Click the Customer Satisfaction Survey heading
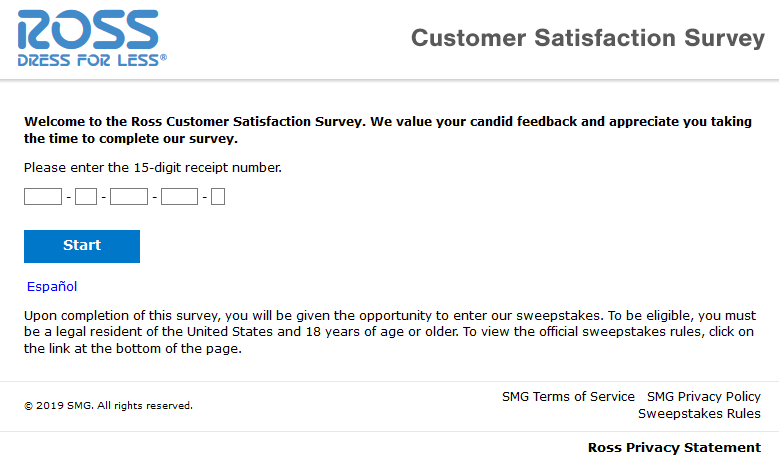This screenshot has height=466, width=779. (x=588, y=38)
